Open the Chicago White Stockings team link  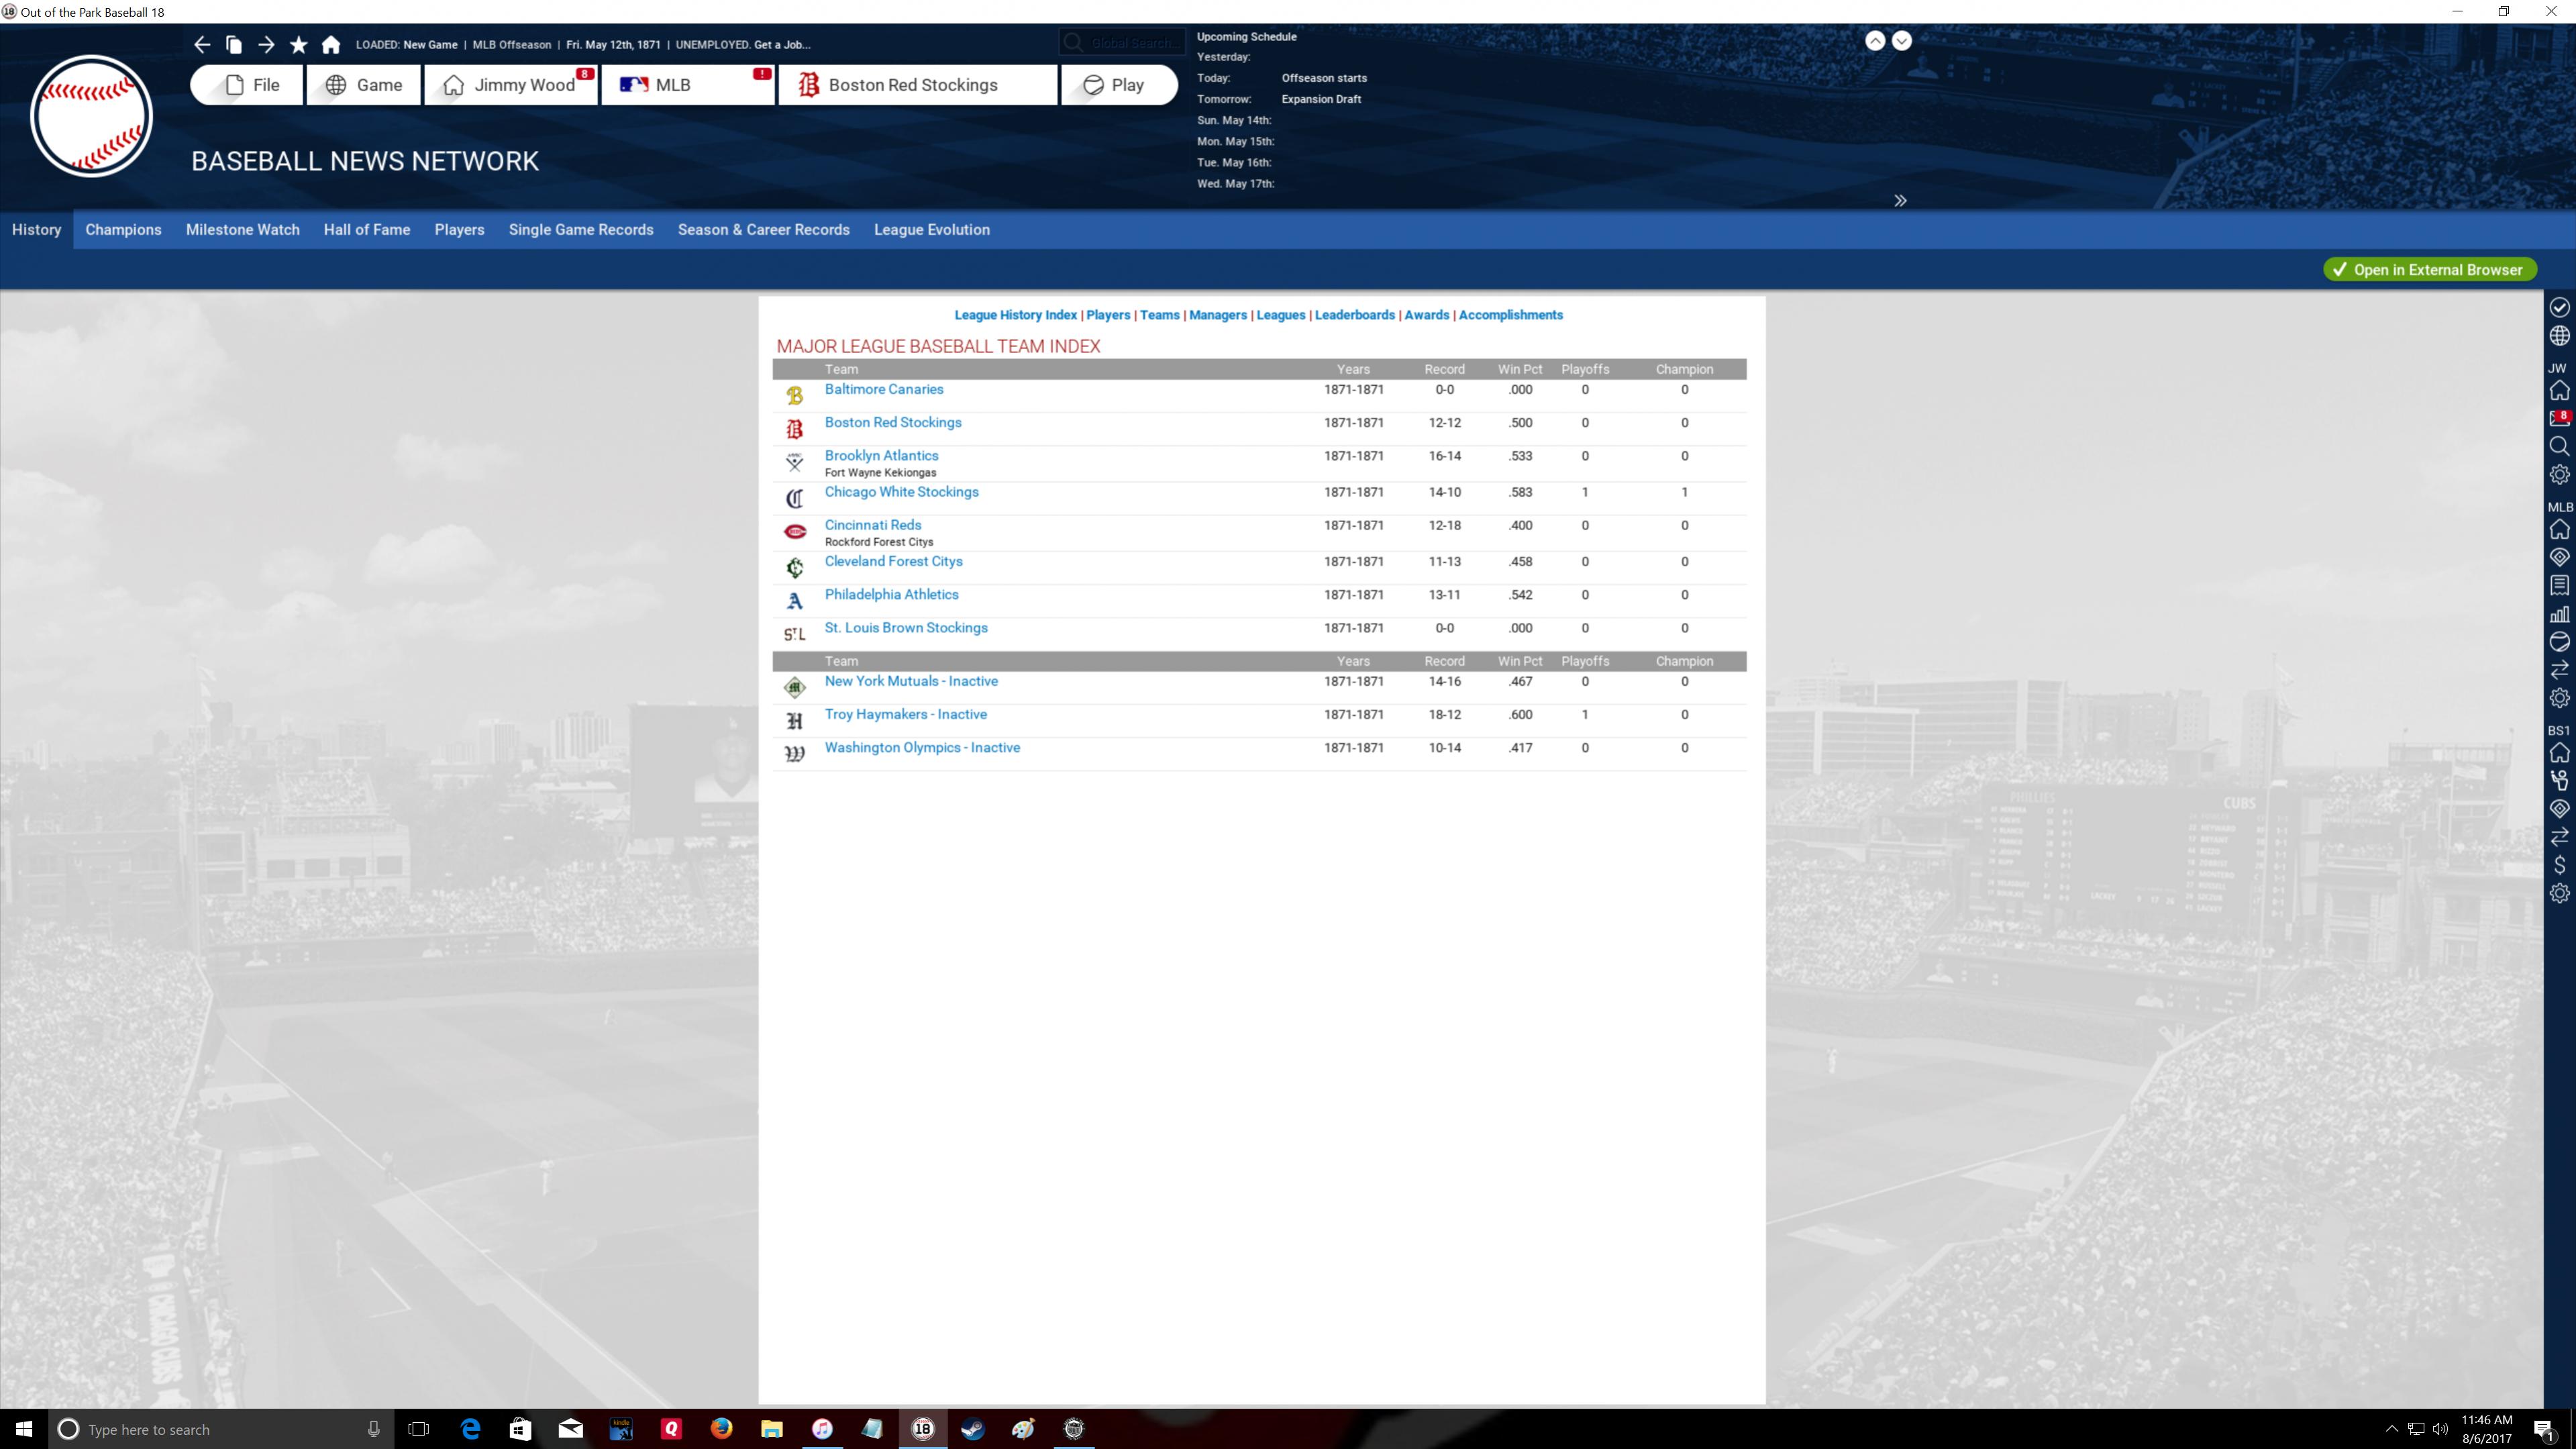(x=901, y=492)
